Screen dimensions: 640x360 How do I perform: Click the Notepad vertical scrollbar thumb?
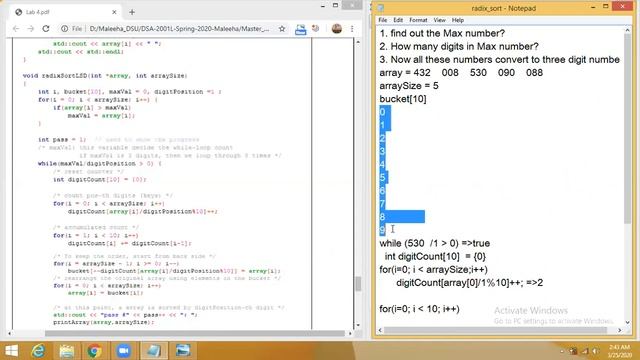627,129
